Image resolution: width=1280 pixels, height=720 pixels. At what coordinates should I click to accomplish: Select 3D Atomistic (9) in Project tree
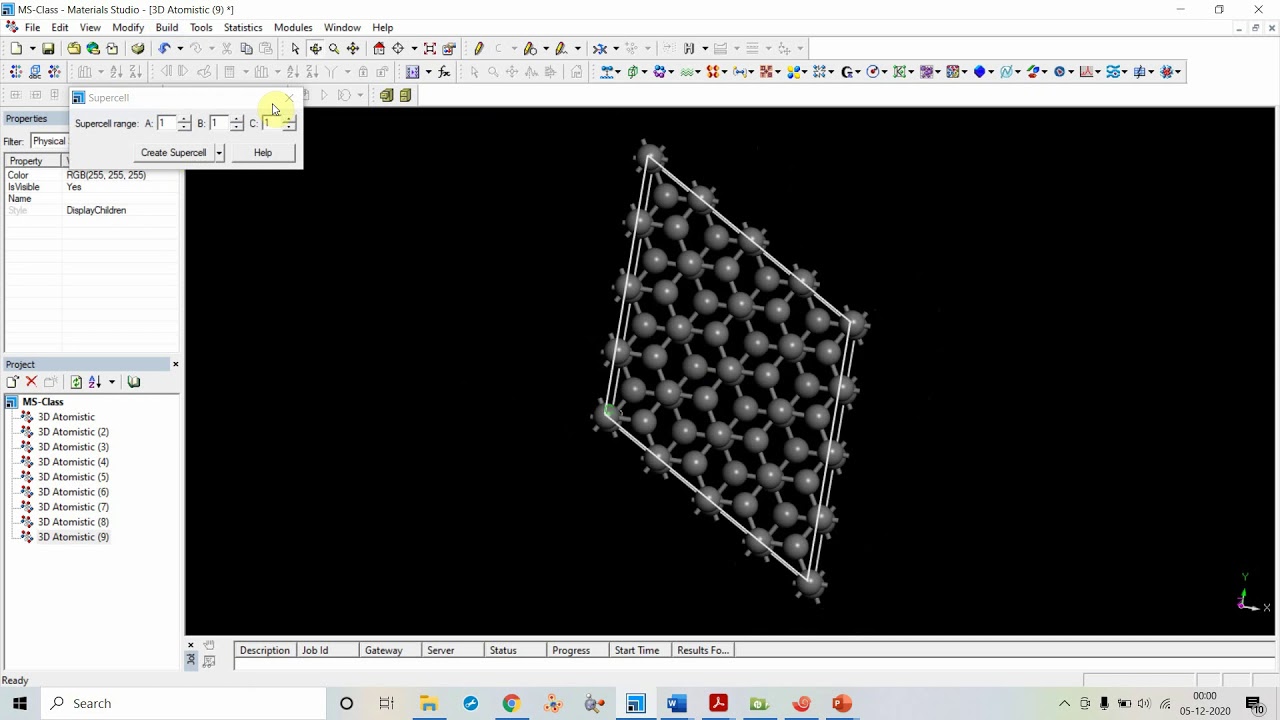click(73, 537)
